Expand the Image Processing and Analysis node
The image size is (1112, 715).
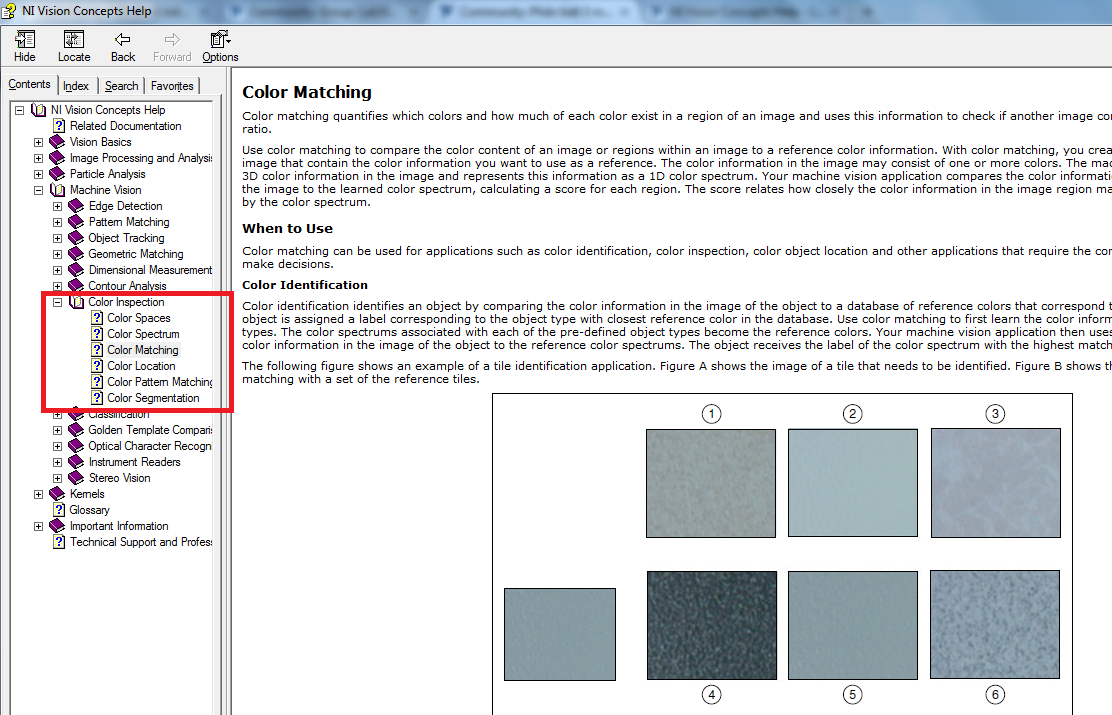coord(38,158)
